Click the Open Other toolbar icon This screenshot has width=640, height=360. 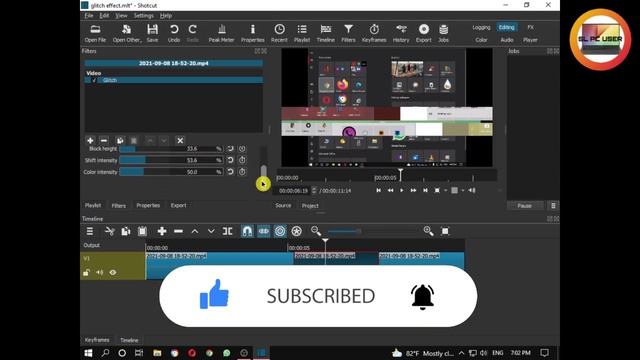click(x=127, y=33)
